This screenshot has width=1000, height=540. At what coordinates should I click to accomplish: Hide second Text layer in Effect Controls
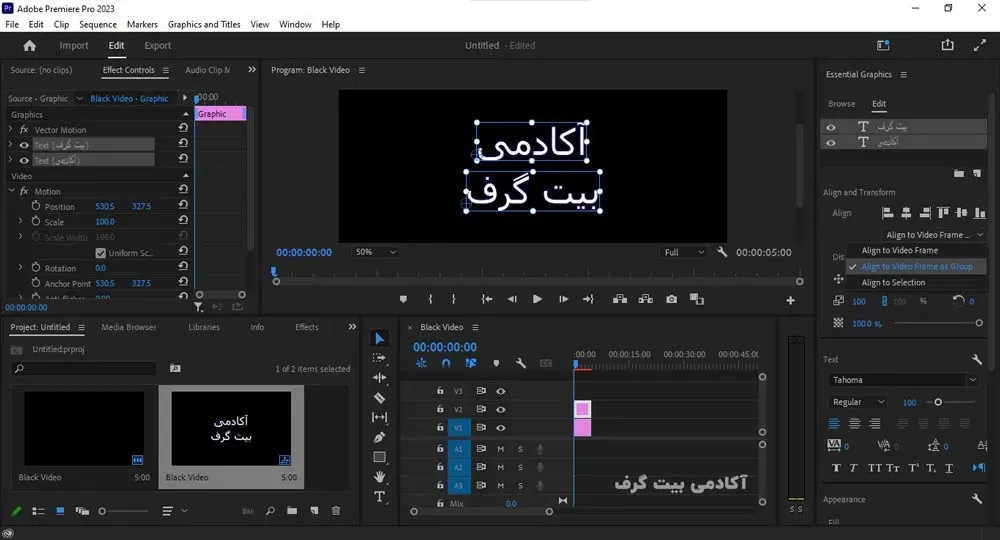[x=24, y=161]
